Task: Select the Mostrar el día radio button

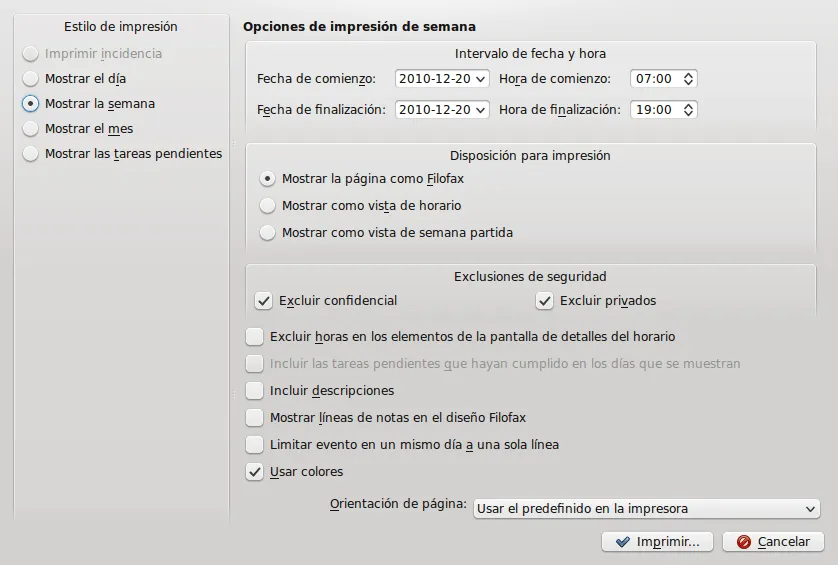Action: [30, 79]
